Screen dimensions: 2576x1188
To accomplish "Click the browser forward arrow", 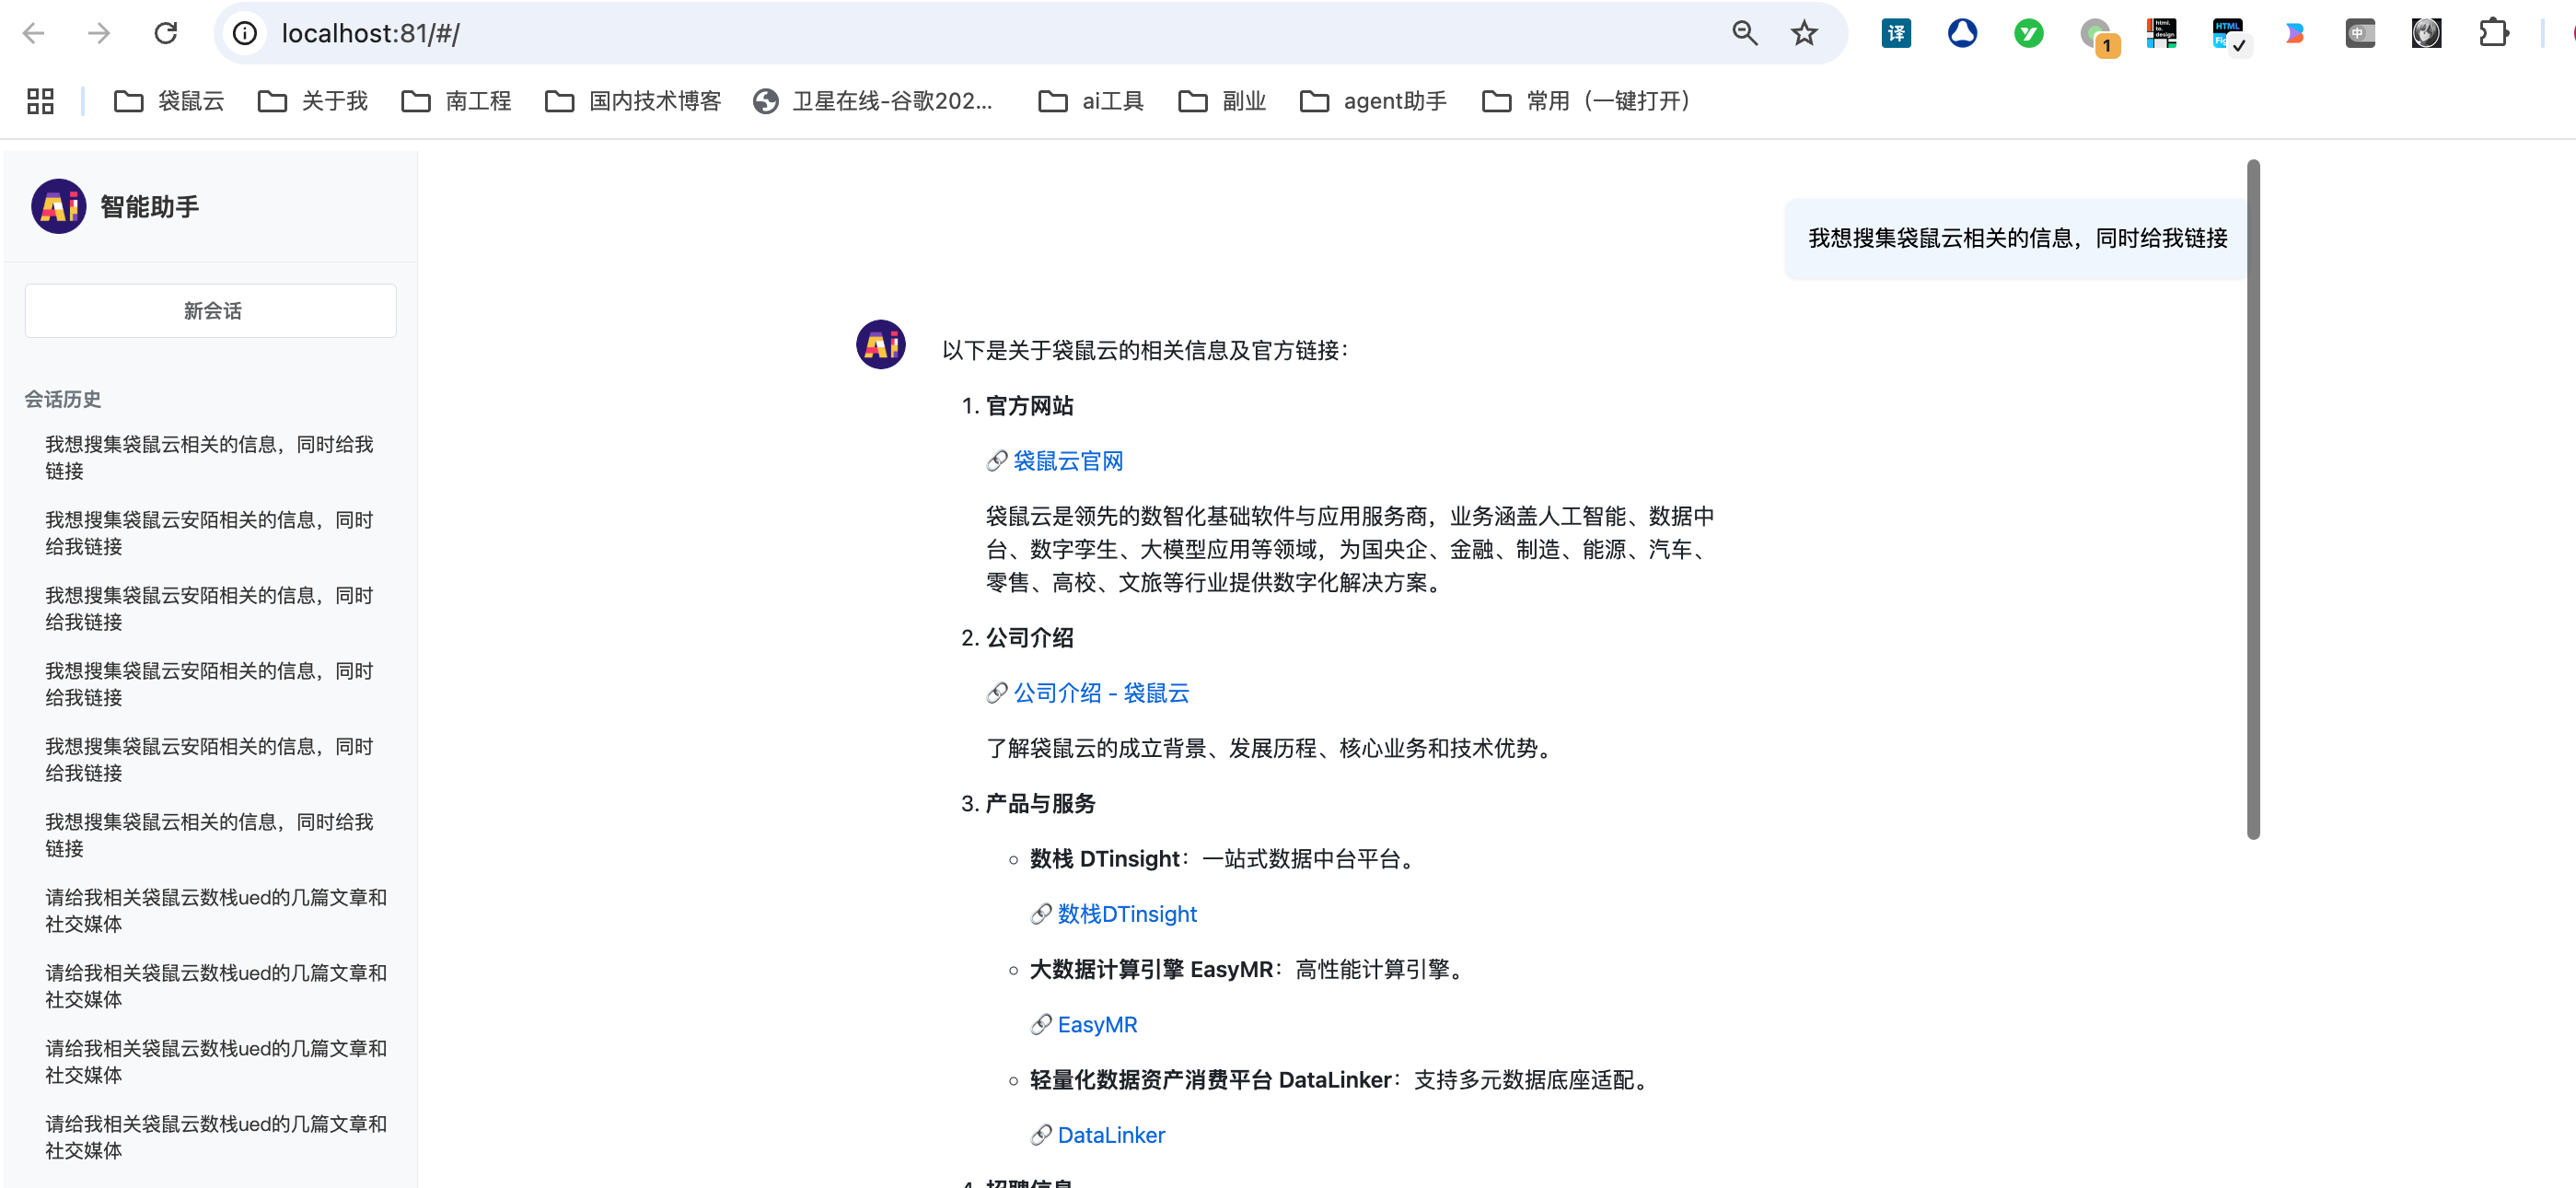I will 99,33.
